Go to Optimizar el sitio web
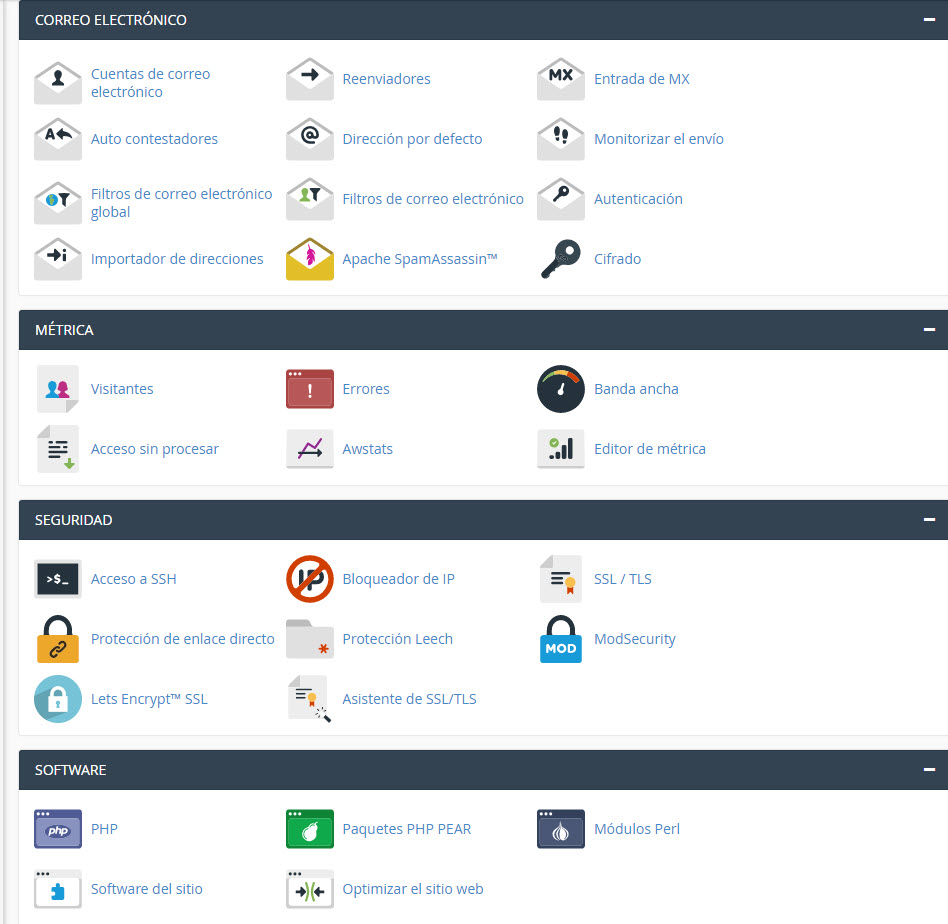Screen dimensions: 948x924 click(412, 889)
